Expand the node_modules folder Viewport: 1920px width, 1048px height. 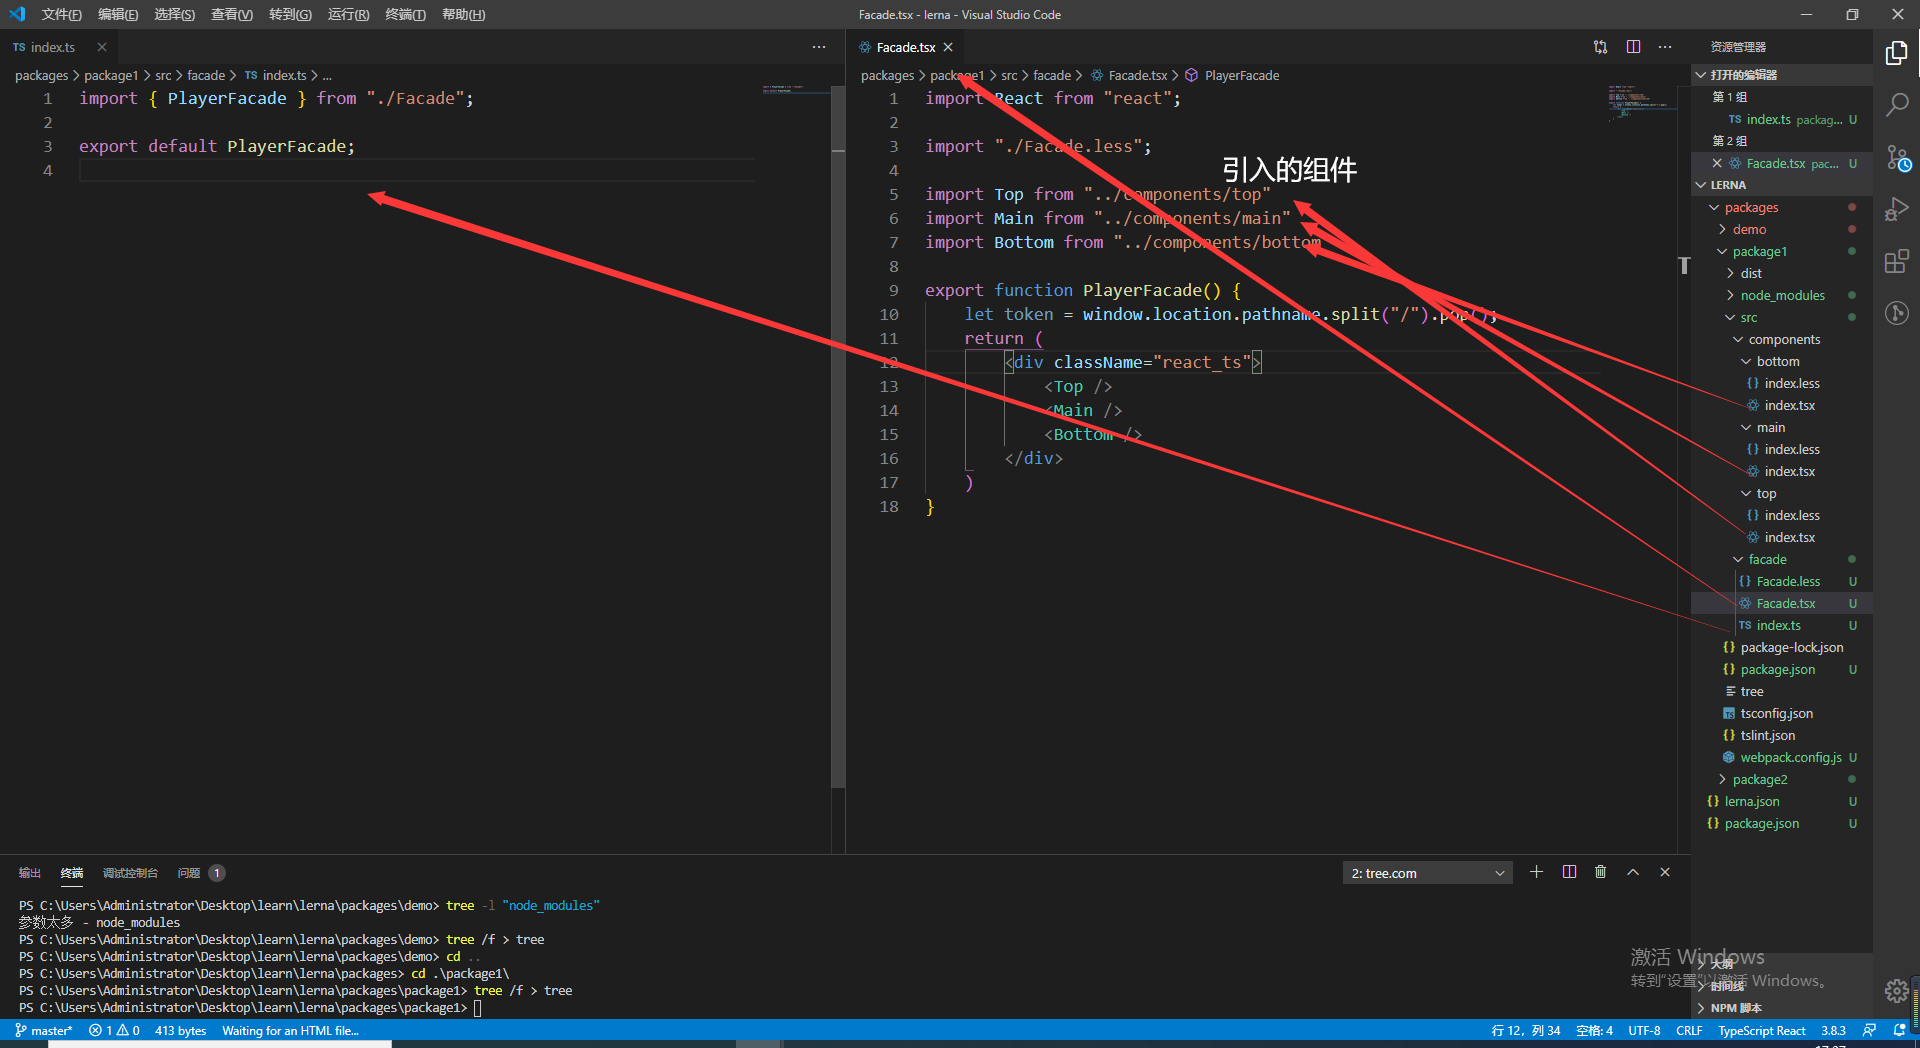tap(1782, 295)
